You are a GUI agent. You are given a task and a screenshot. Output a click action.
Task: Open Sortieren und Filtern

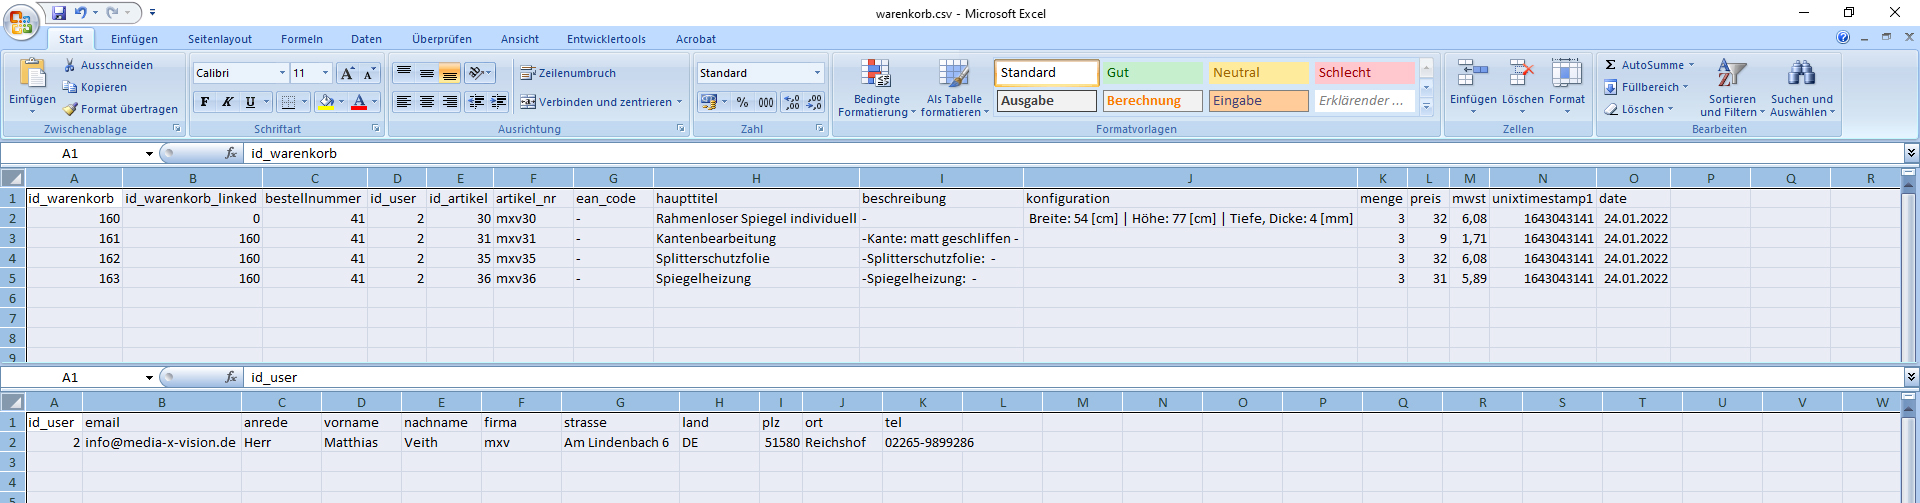[1732, 87]
